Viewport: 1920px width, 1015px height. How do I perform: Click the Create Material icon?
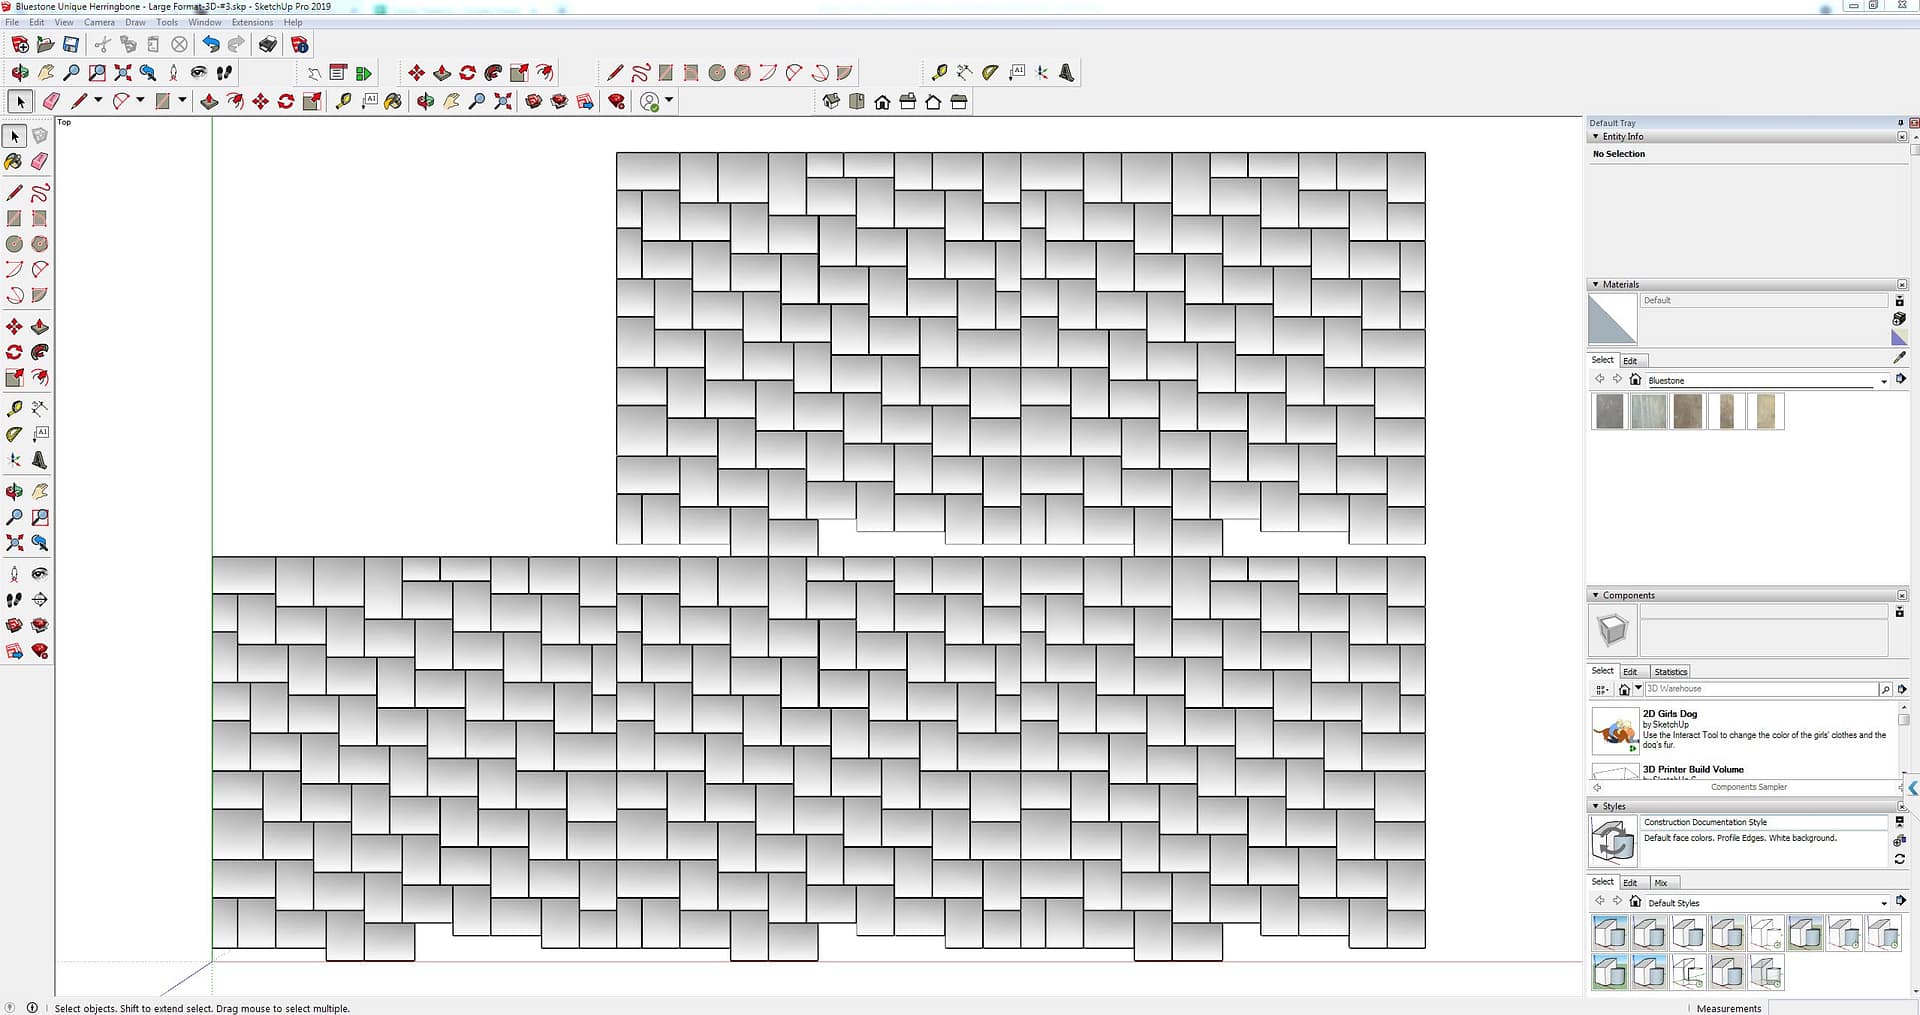coord(1899,319)
